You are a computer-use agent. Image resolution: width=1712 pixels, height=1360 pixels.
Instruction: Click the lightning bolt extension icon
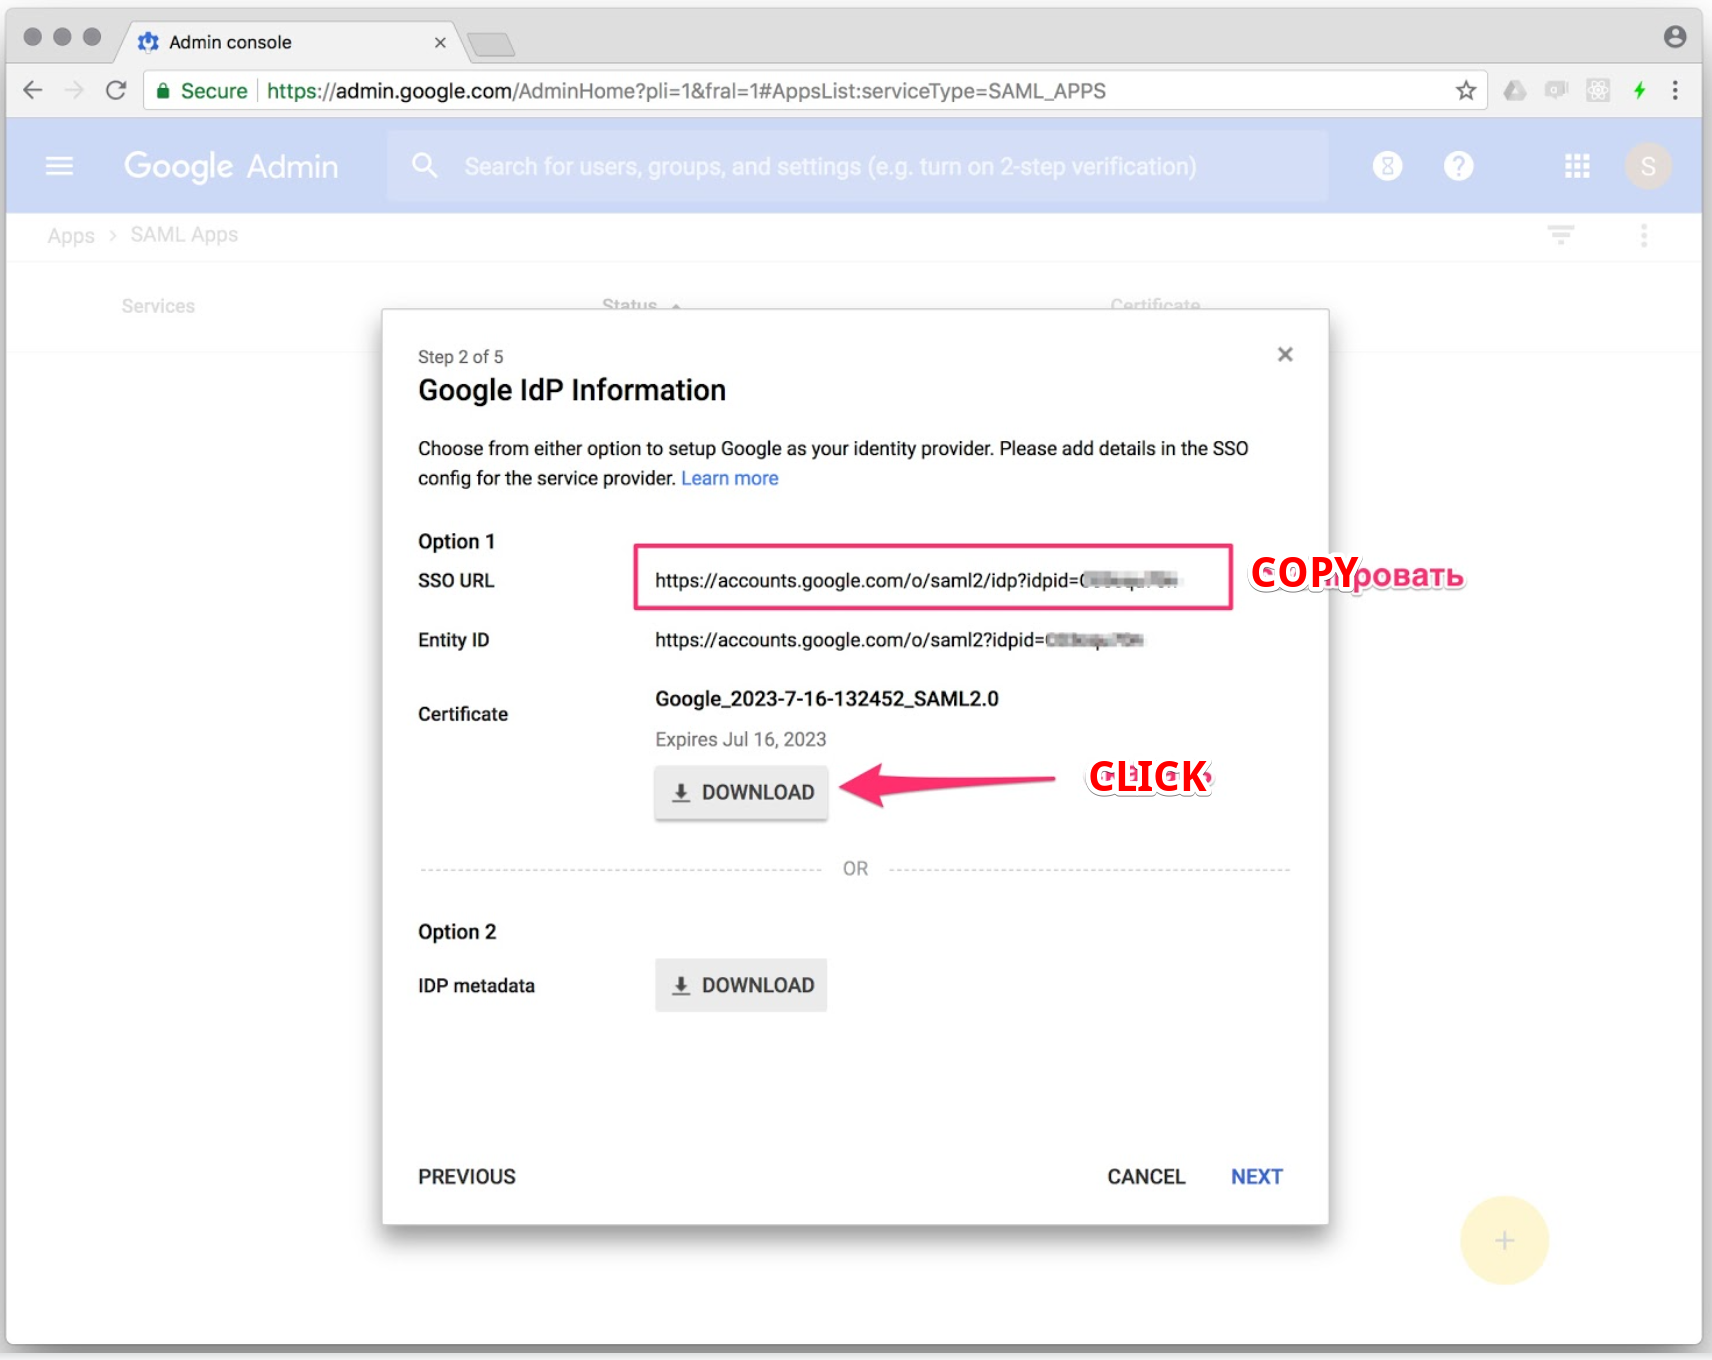[1640, 91]
